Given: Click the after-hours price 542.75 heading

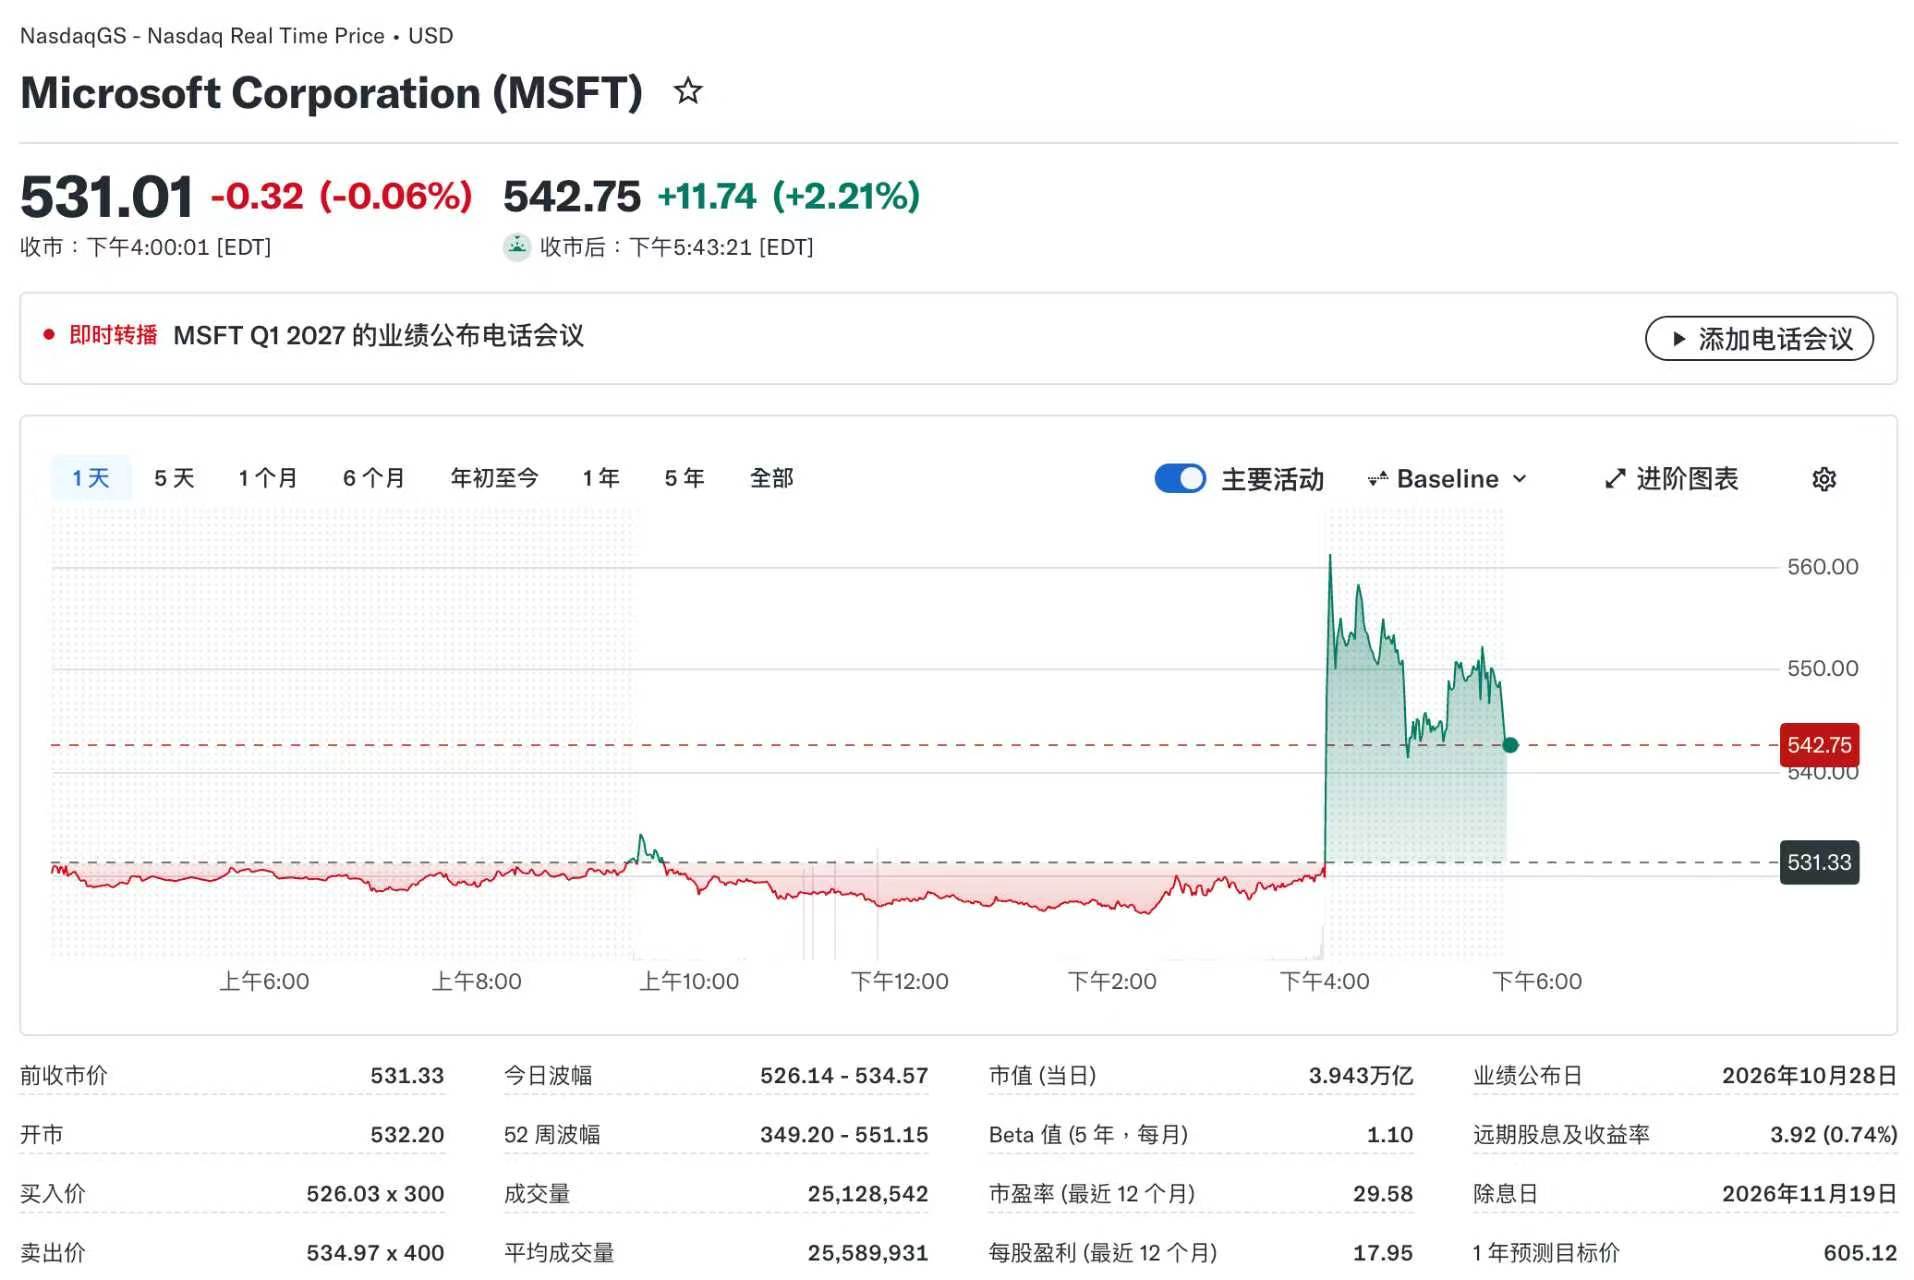Looking at the screenshot, I should 572,196.
